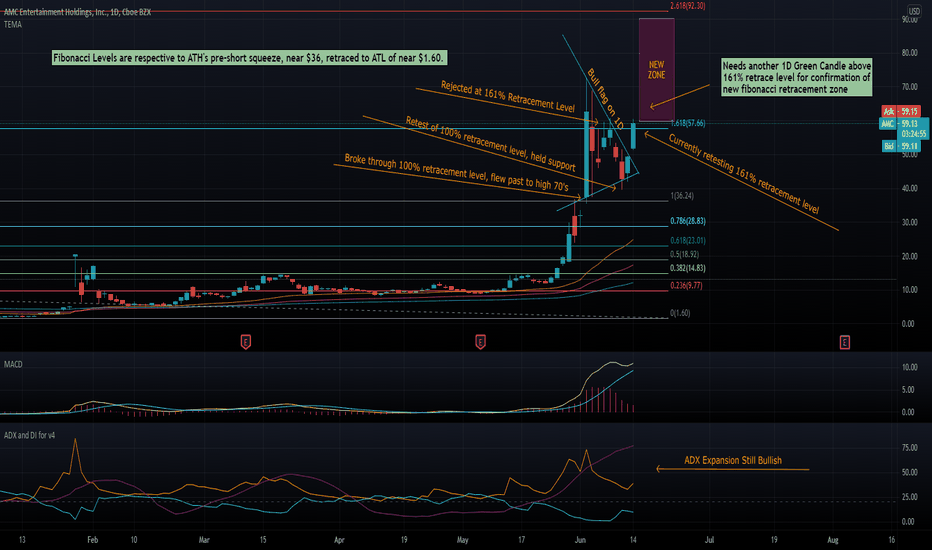Click the Mar label on time axis

point(204,540)
